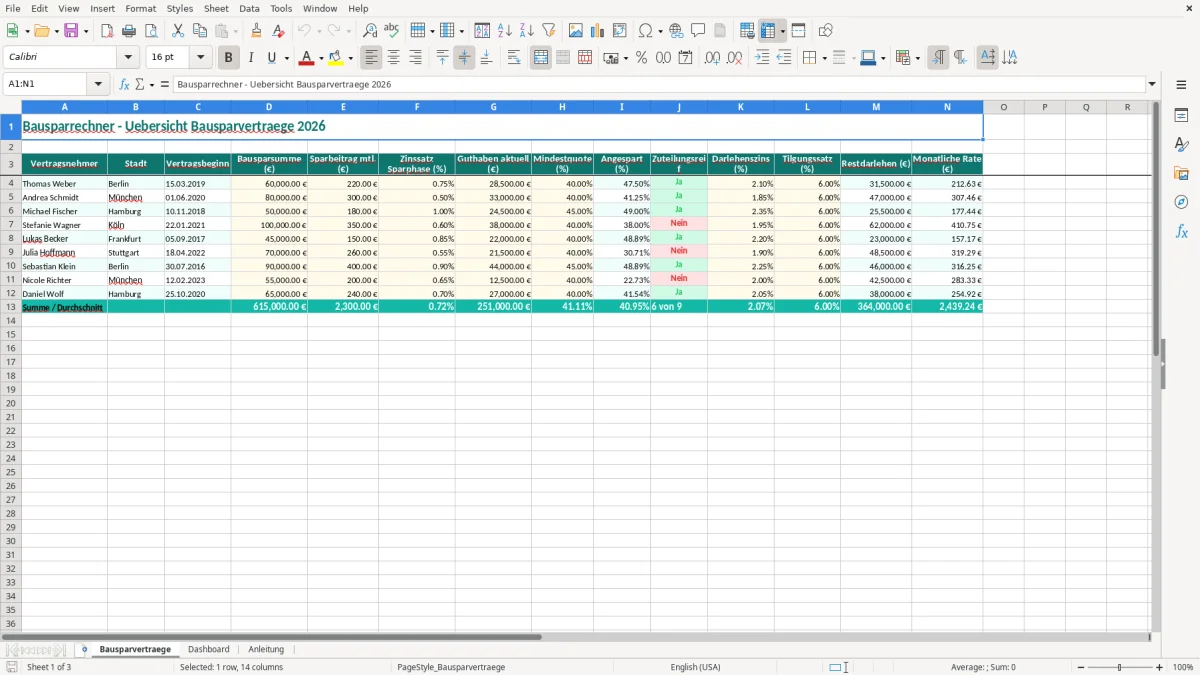Click the Format as Percent icon
1200x675 pixels.
pyautogui.click(x=641, y=58)
